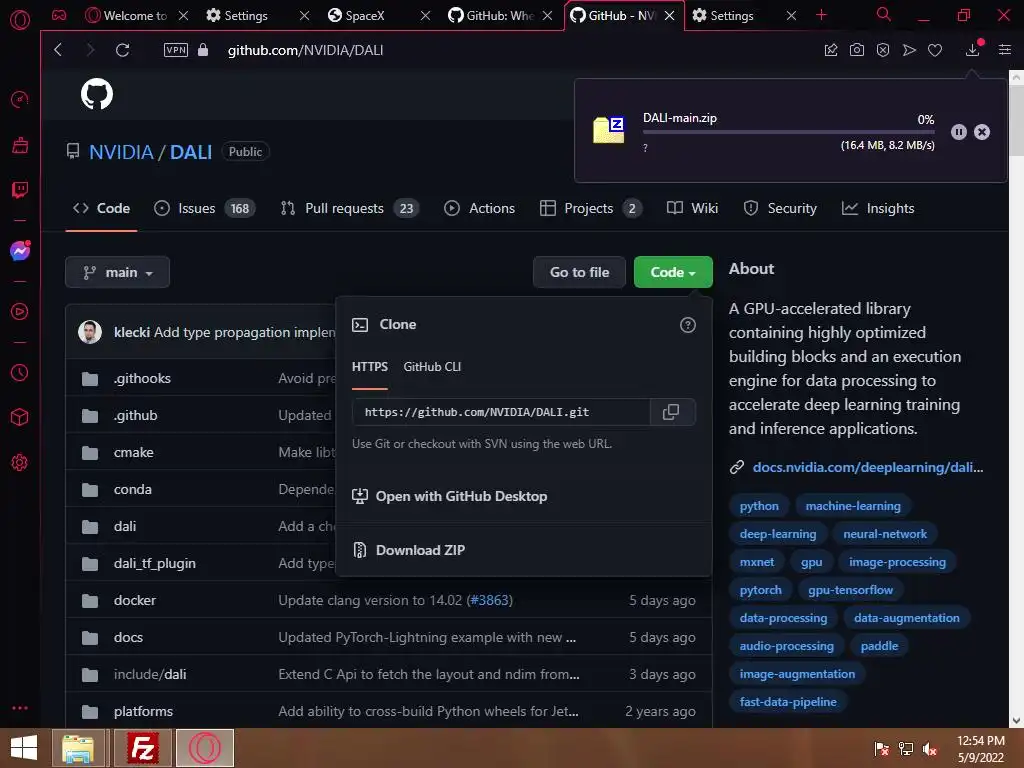1024x768 pixels.
Task: Click the pytorch topic tag
Action: [x=760, y=590]
